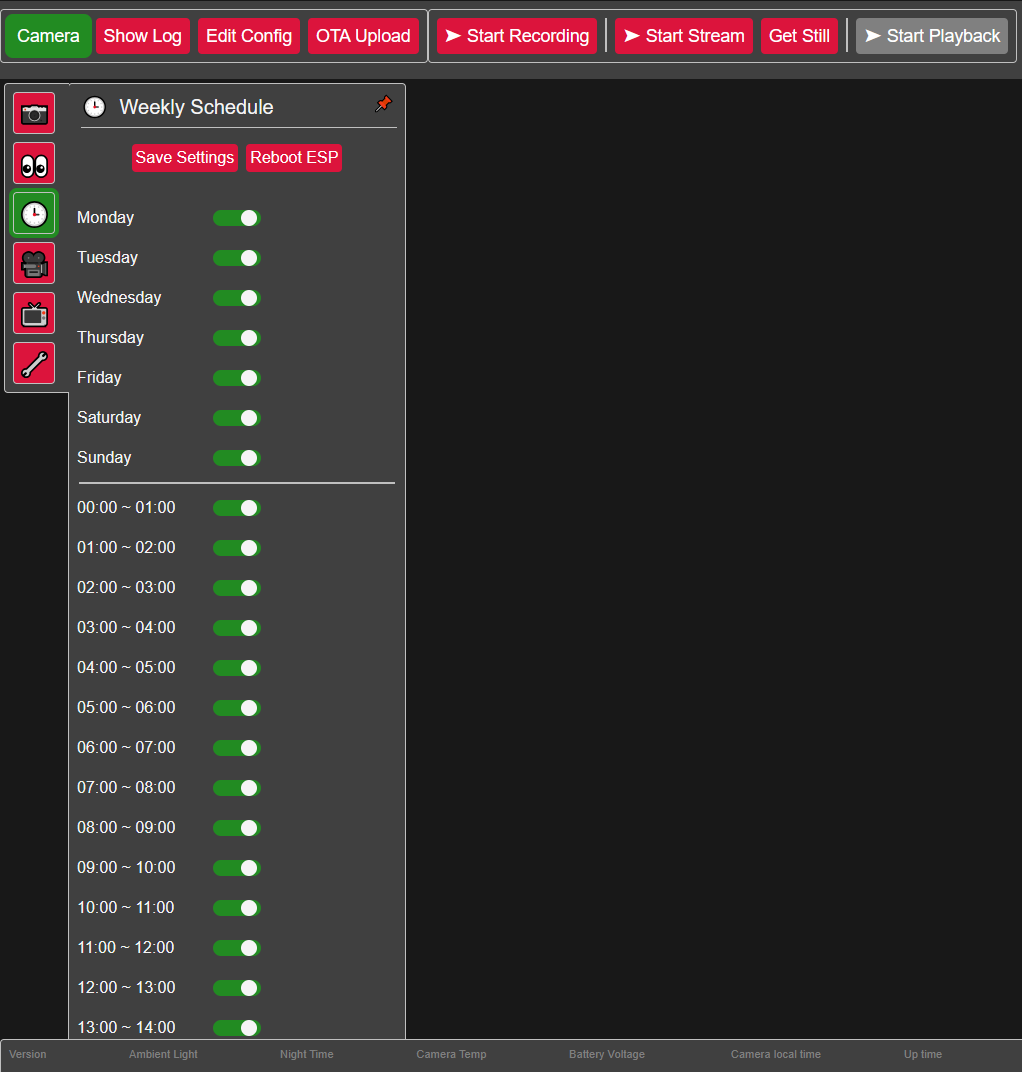Toggle the 08:00 ~ 09:00 time slot
This screenshot has height=1072, width=1022.
pos(237,828)
